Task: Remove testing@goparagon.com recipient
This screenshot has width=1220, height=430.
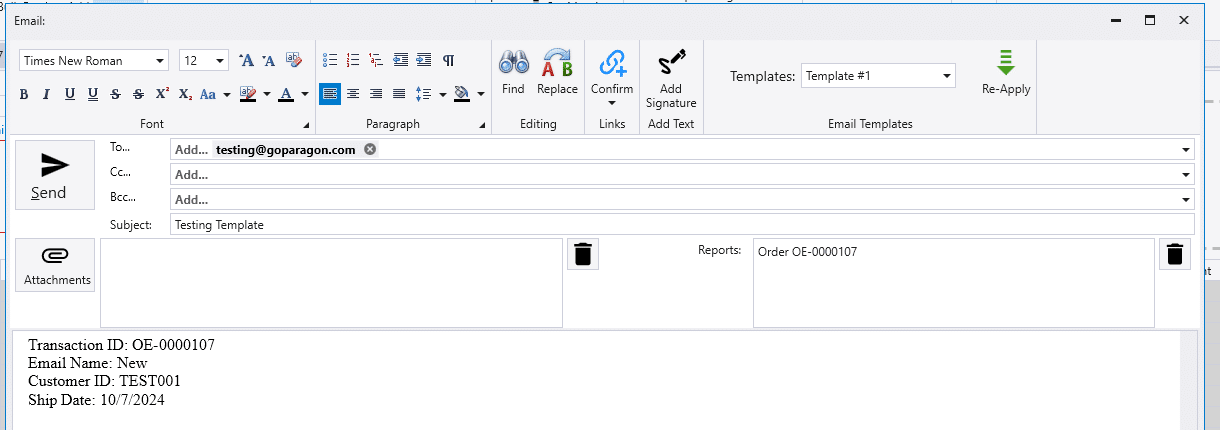Action: 370,149
